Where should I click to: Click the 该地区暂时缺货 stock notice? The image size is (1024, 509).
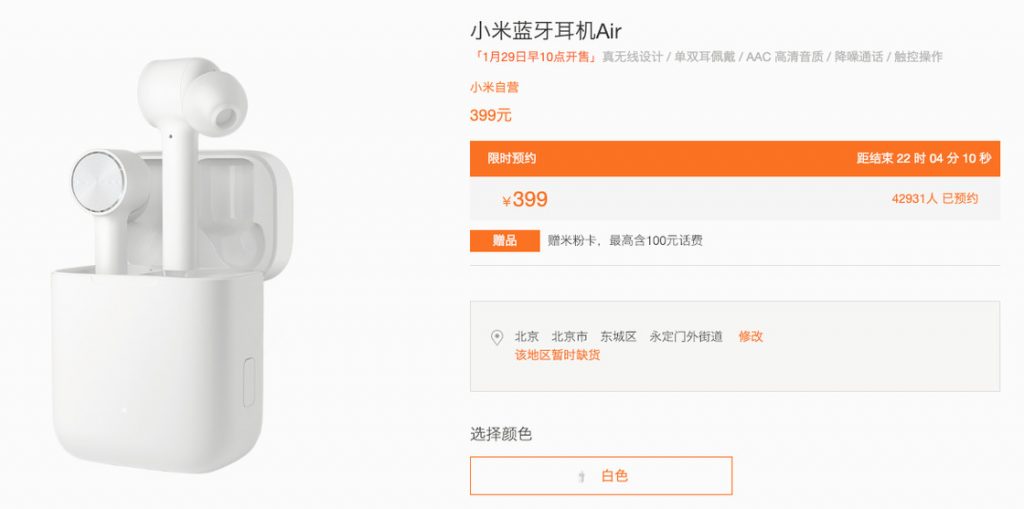[557, 355]
